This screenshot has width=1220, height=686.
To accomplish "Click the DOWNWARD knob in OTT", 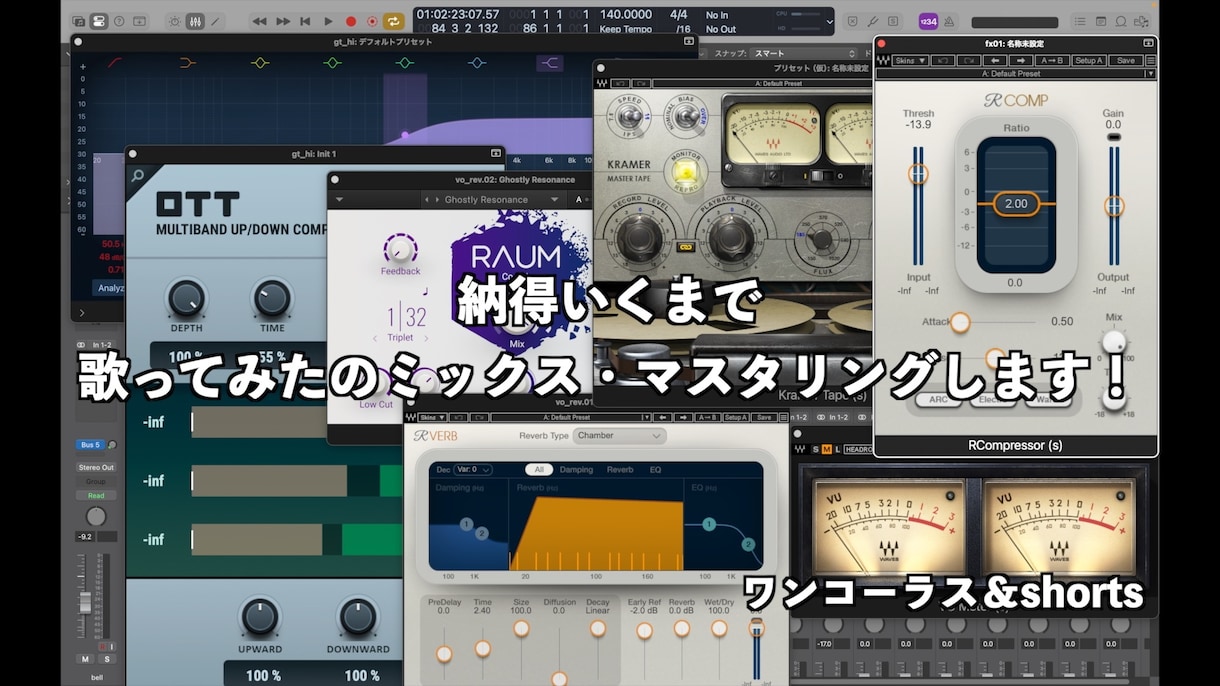I will (x=358, y=618).
